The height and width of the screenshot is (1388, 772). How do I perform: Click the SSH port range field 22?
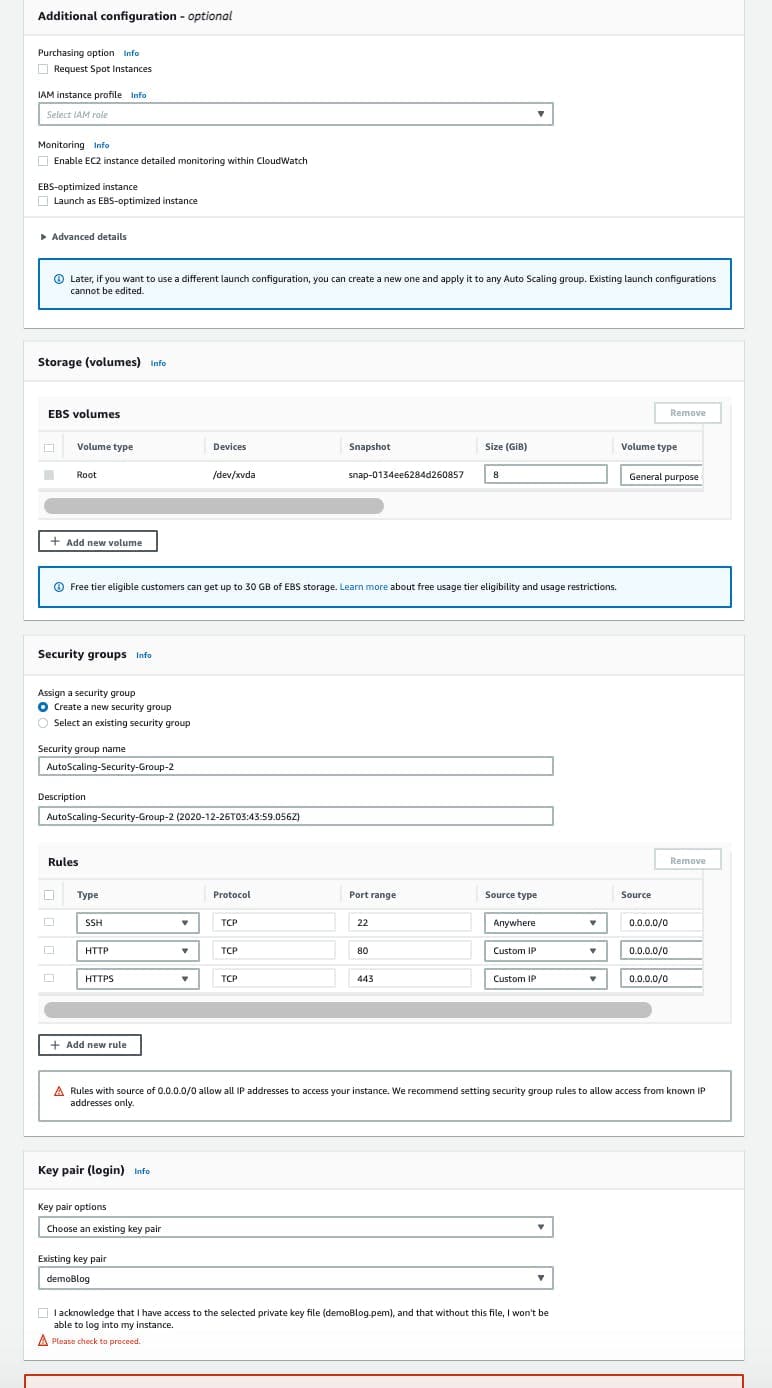pos(410,923)
